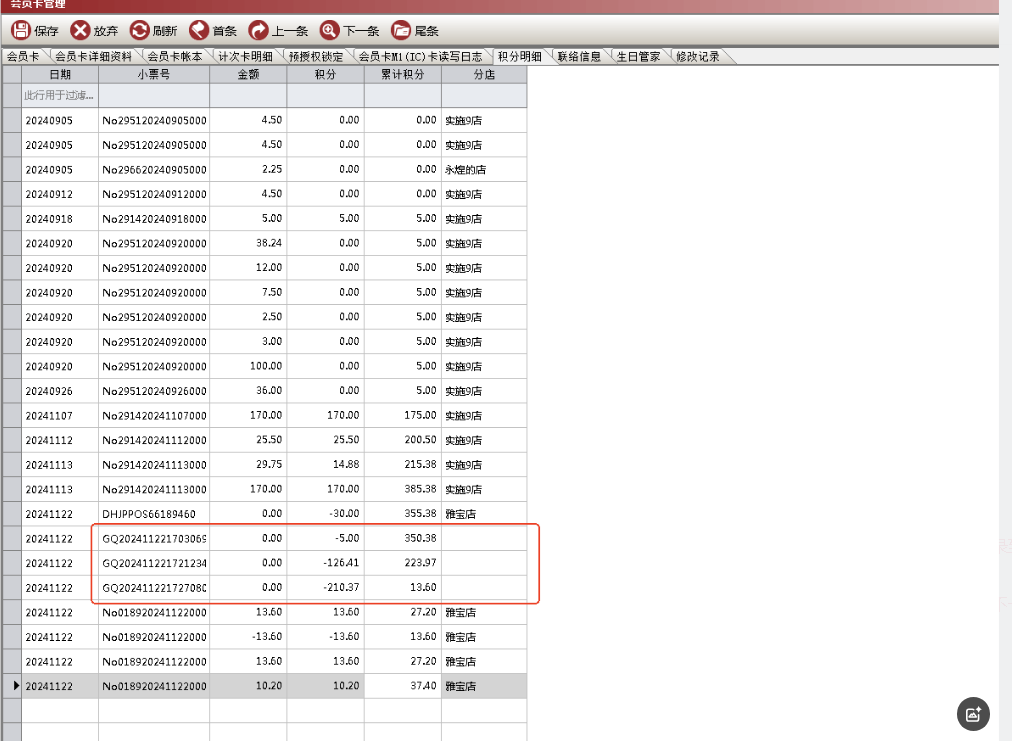Open the 会员卡帐本 tab
The width and height of the screenshot is (1012, 741).
tap(174, 57)
